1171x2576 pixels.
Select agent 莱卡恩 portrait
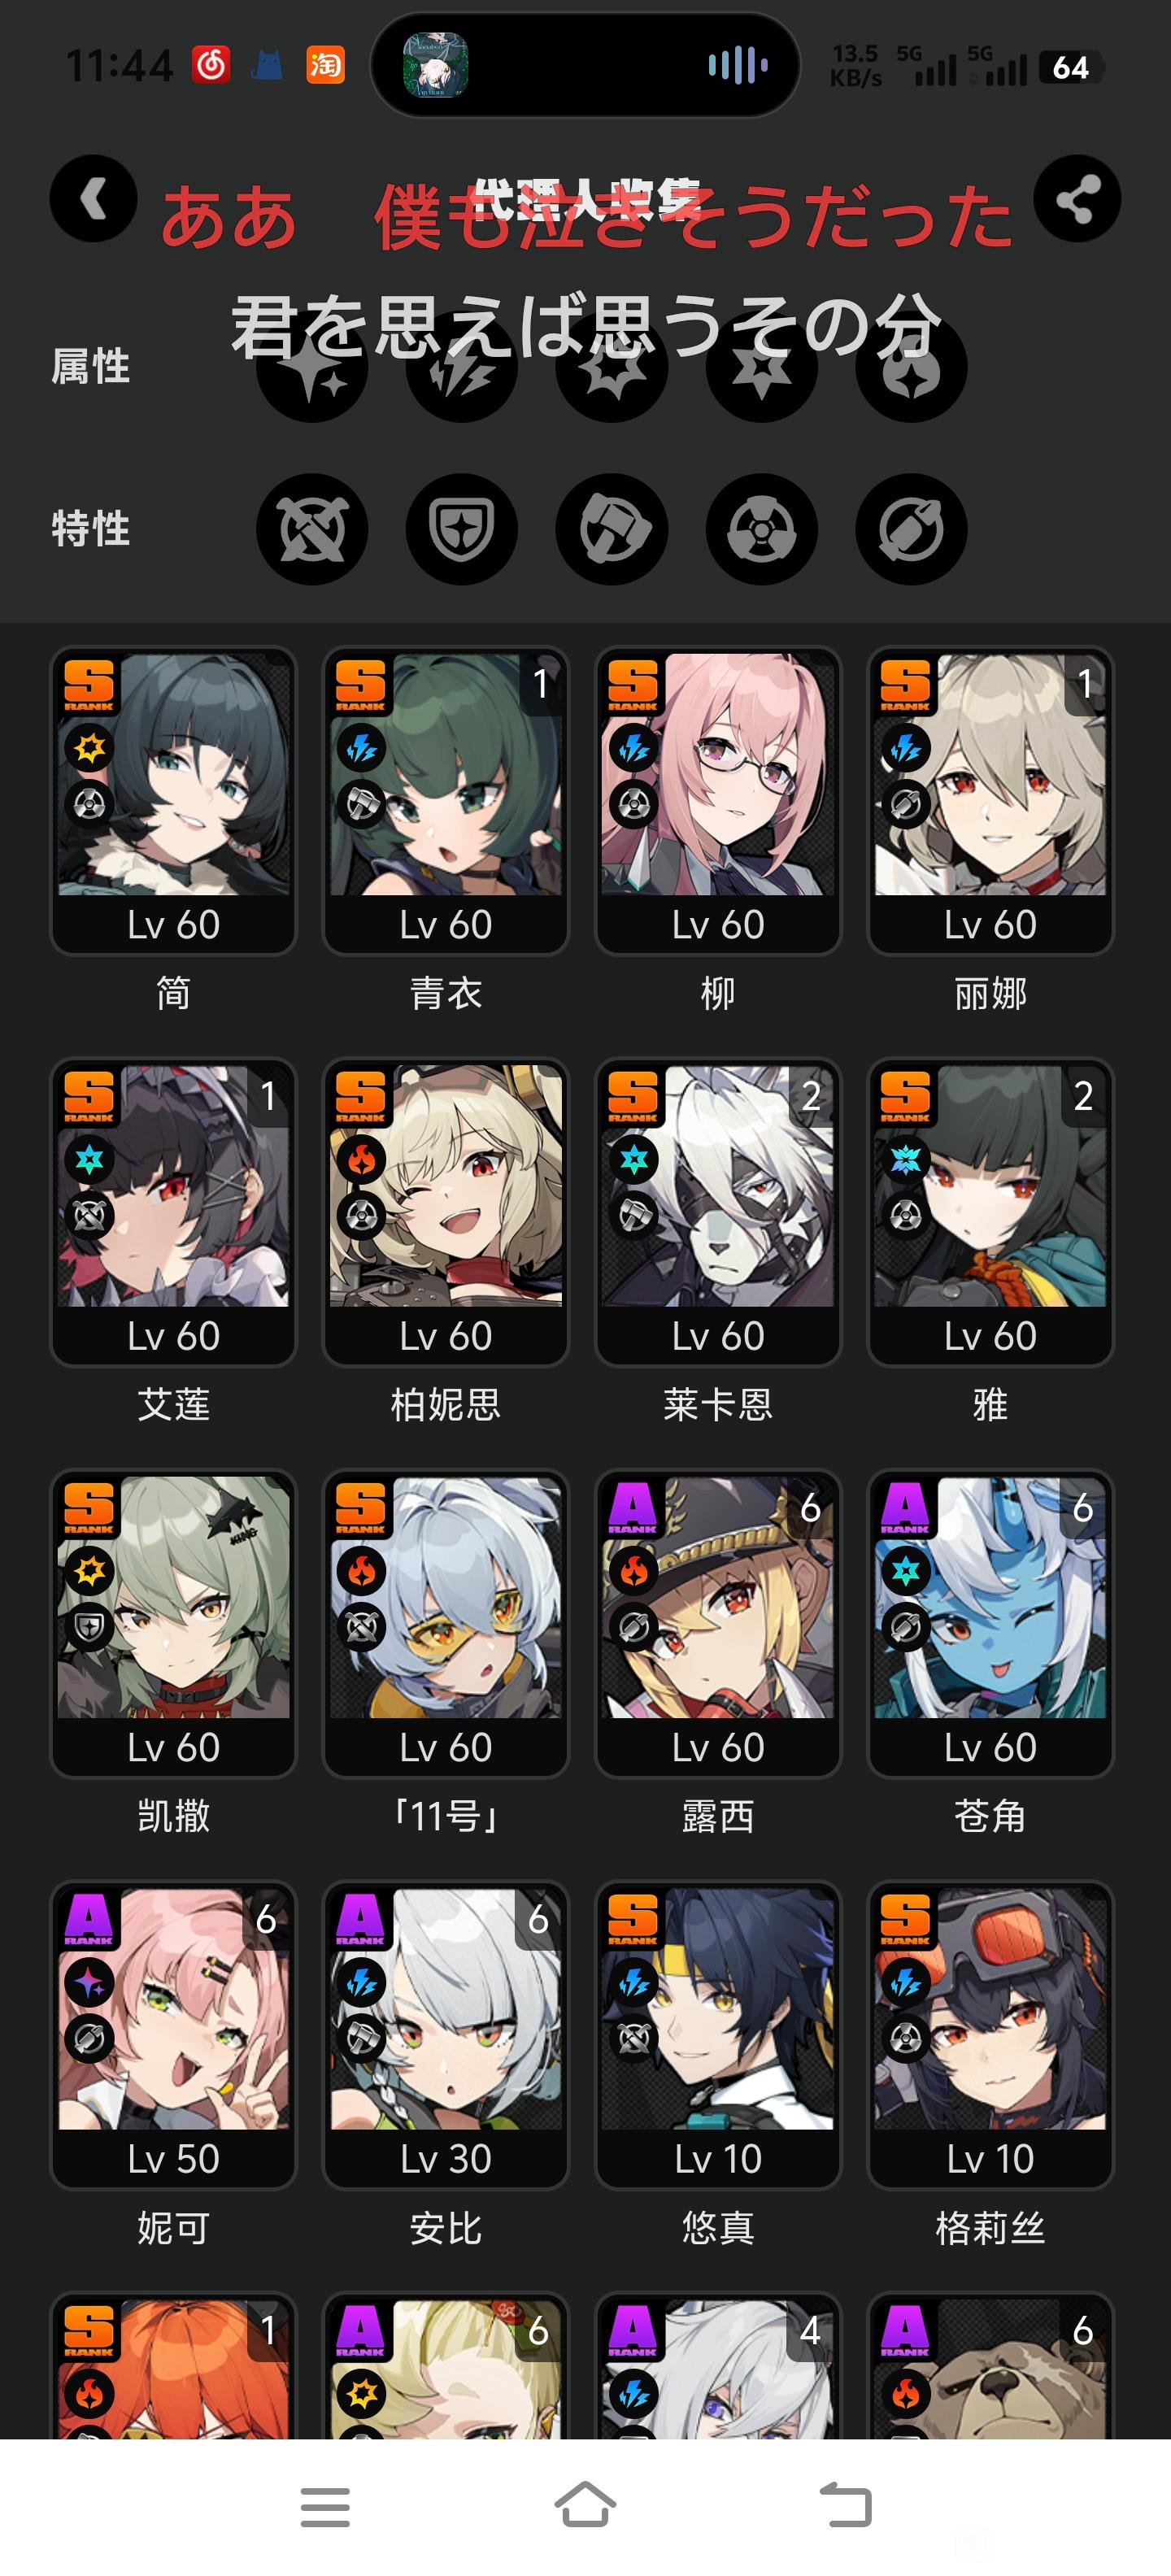[x=718, y=1212]
